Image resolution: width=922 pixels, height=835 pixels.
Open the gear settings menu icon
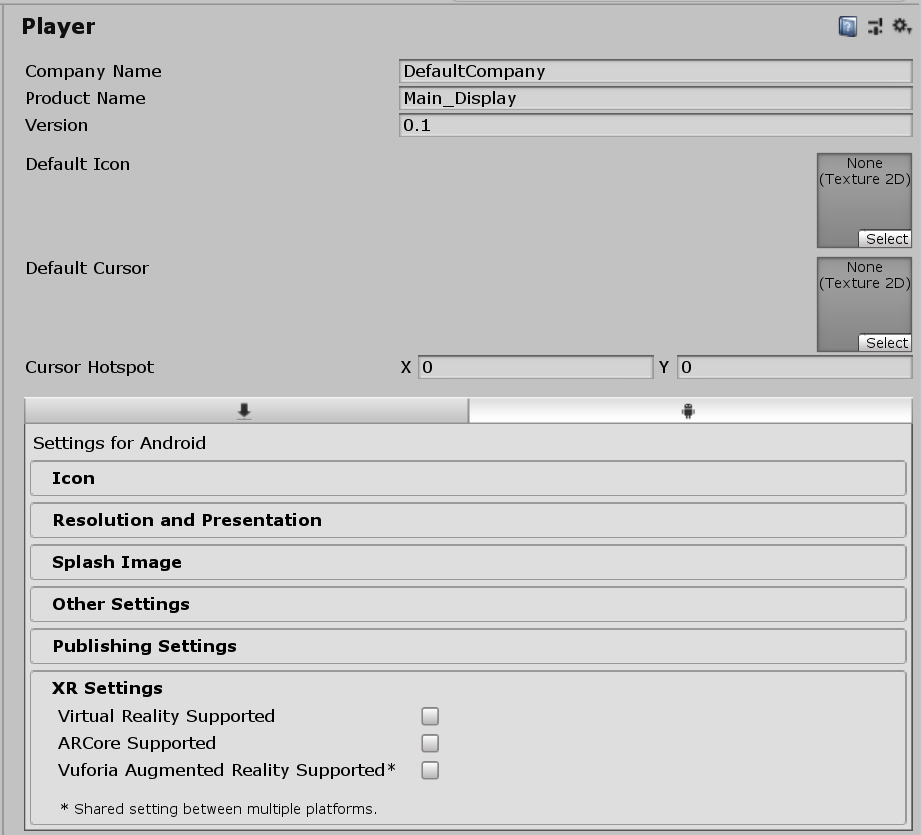(x=901, y=26)
